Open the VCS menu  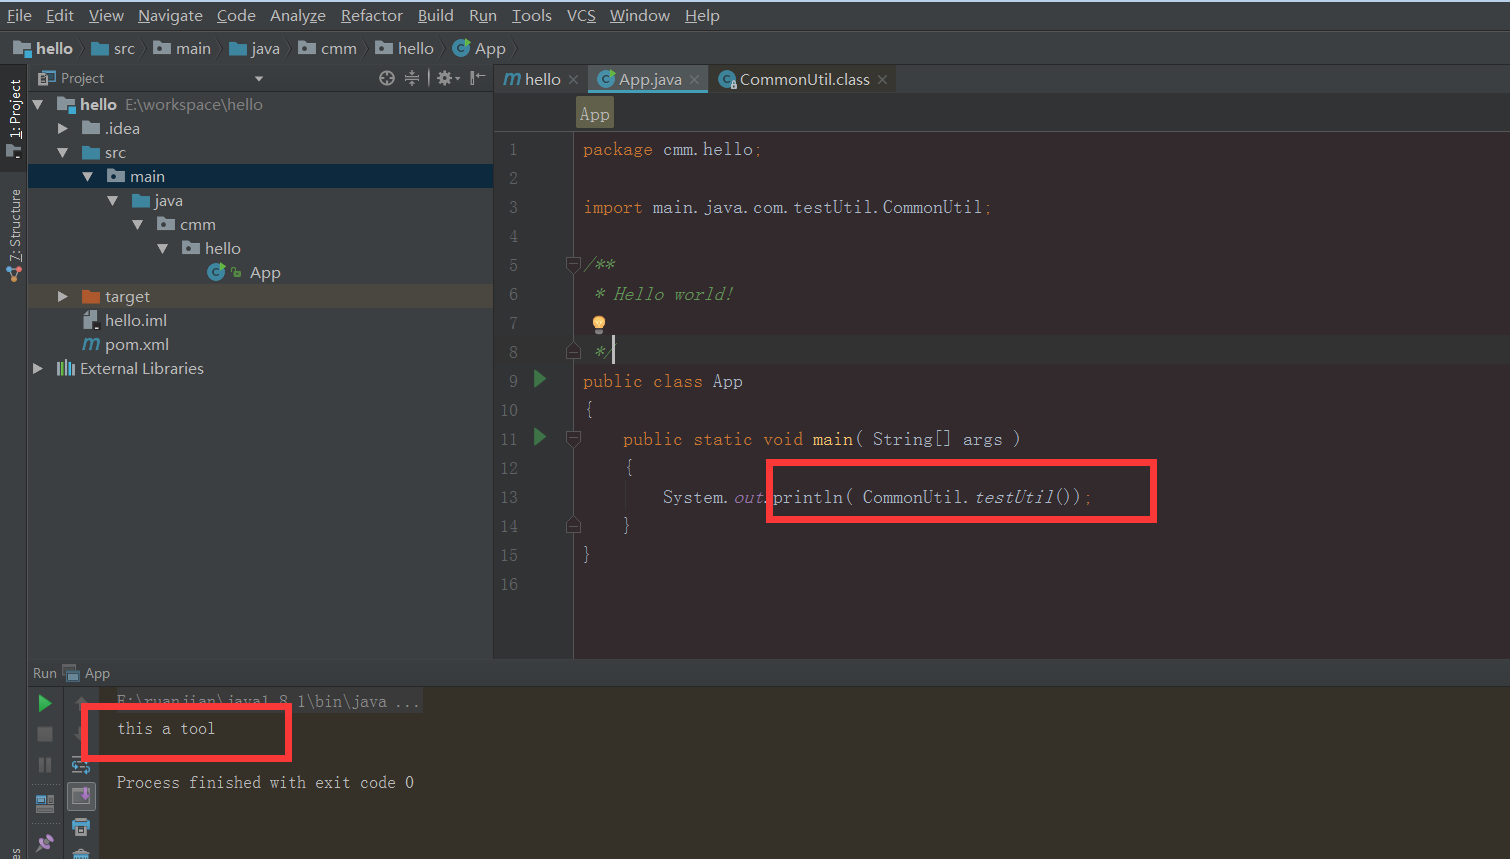(x=581, y=15)
